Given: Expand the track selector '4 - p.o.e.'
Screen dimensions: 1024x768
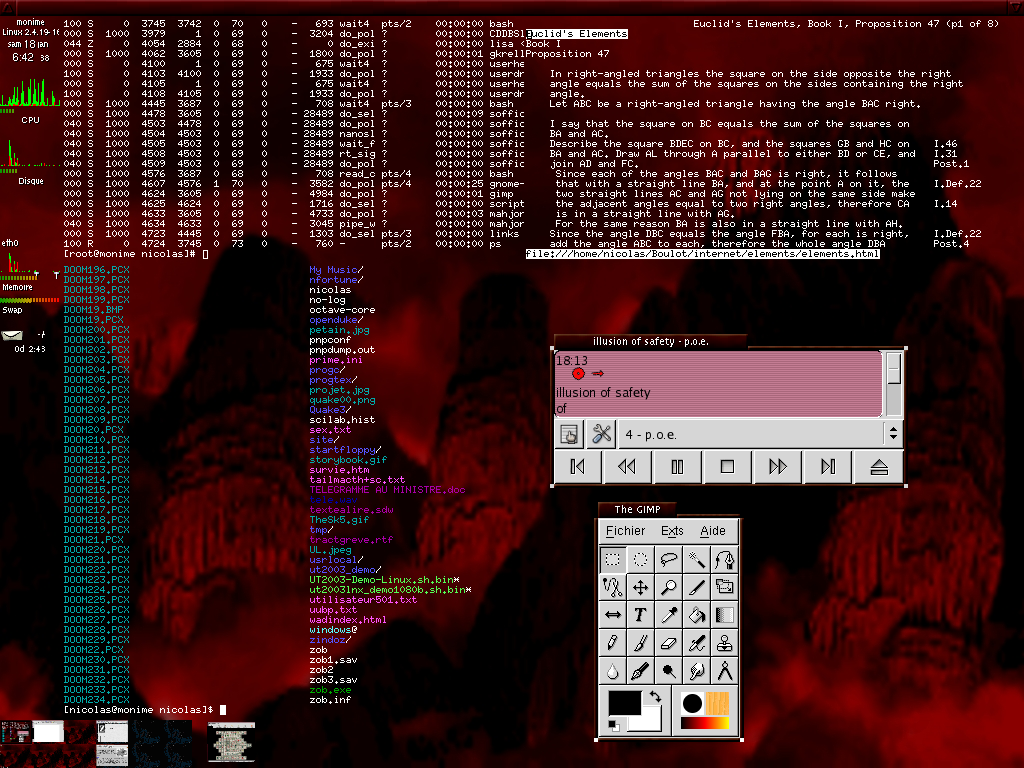Looking at the screenshot, I should [x=892, y=434].
